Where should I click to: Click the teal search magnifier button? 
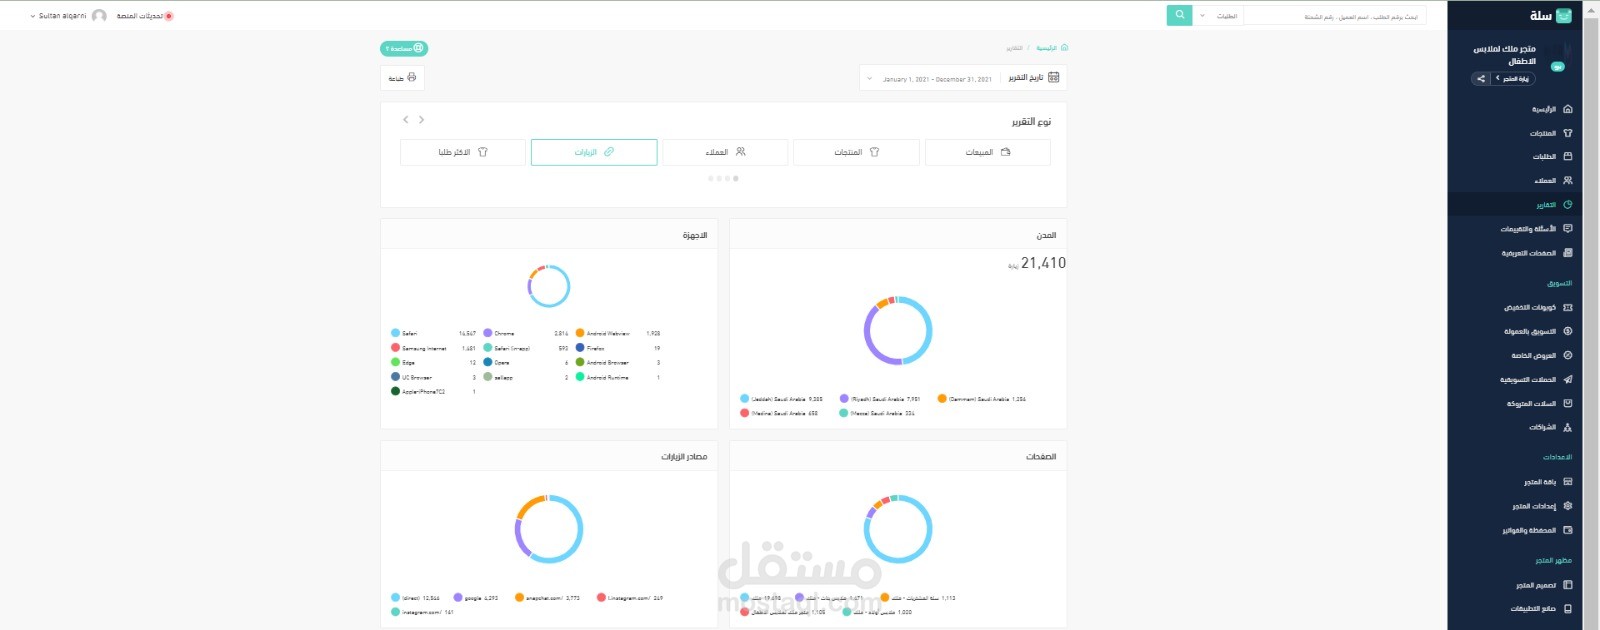[1179, 15]
